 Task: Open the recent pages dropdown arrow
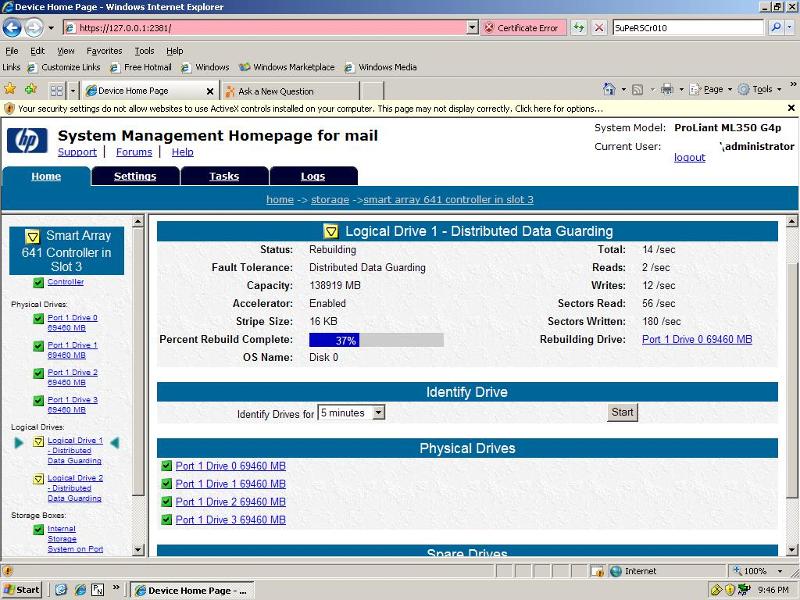point(51,28)
